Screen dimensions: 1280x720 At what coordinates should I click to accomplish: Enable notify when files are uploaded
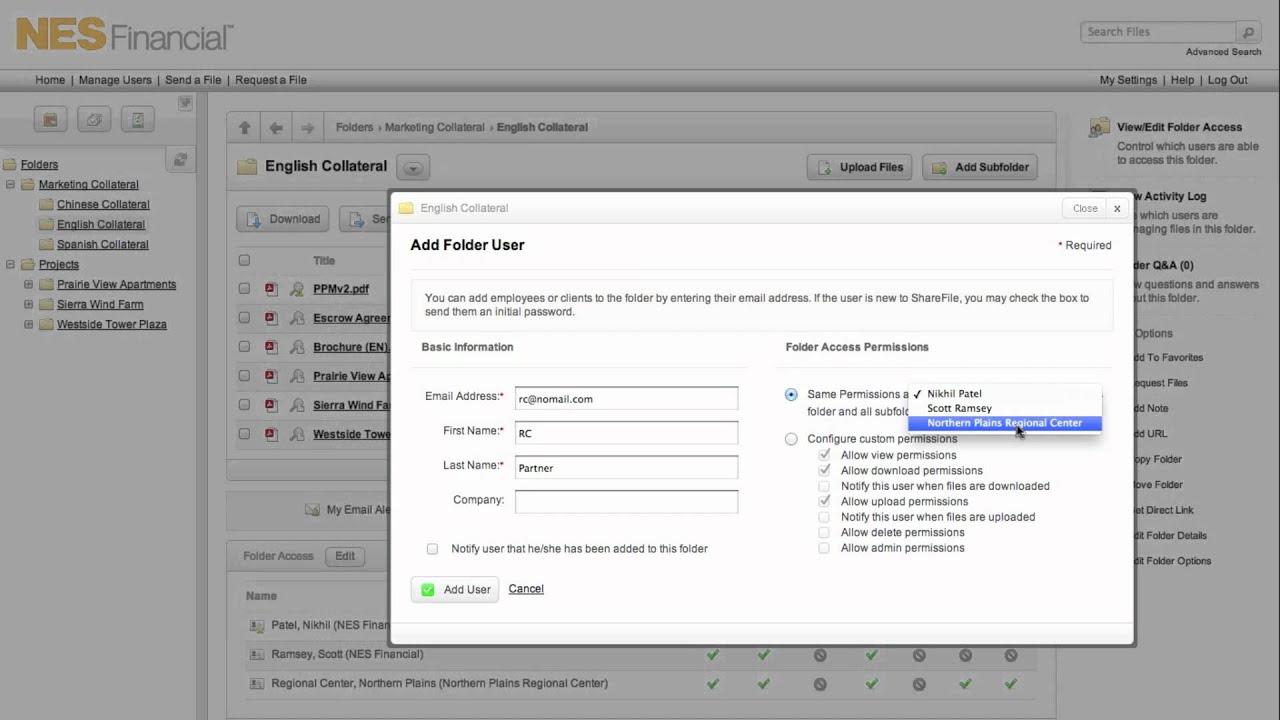(x=825, y=517)
